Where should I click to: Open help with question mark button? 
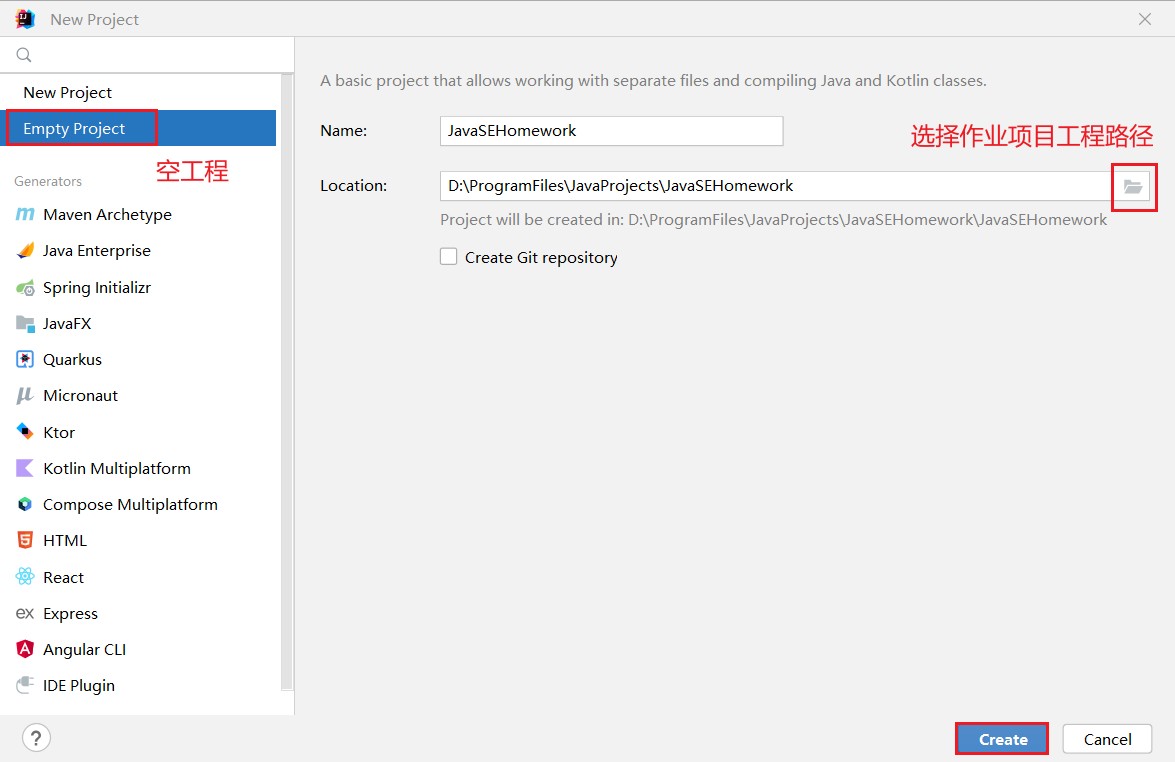tap(36, 738)
